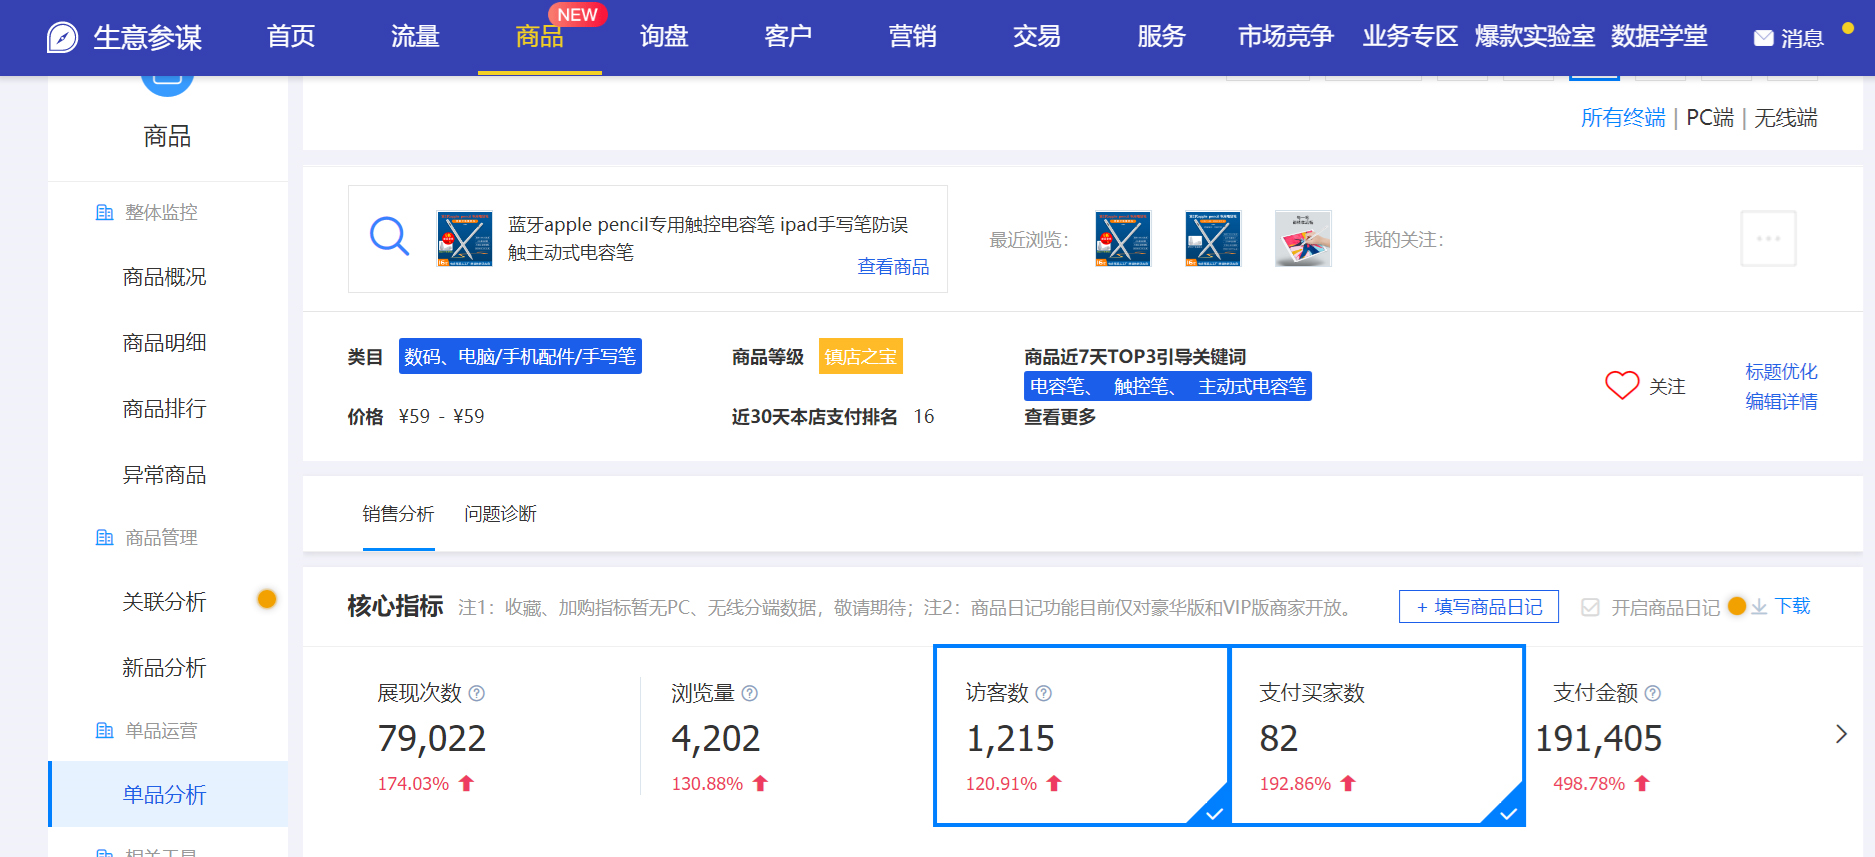Viewport: 1875px width, 857px height.
Task: Click help icon beside 支付金额
Action: pyautogui.click(x=1653, y=693)
